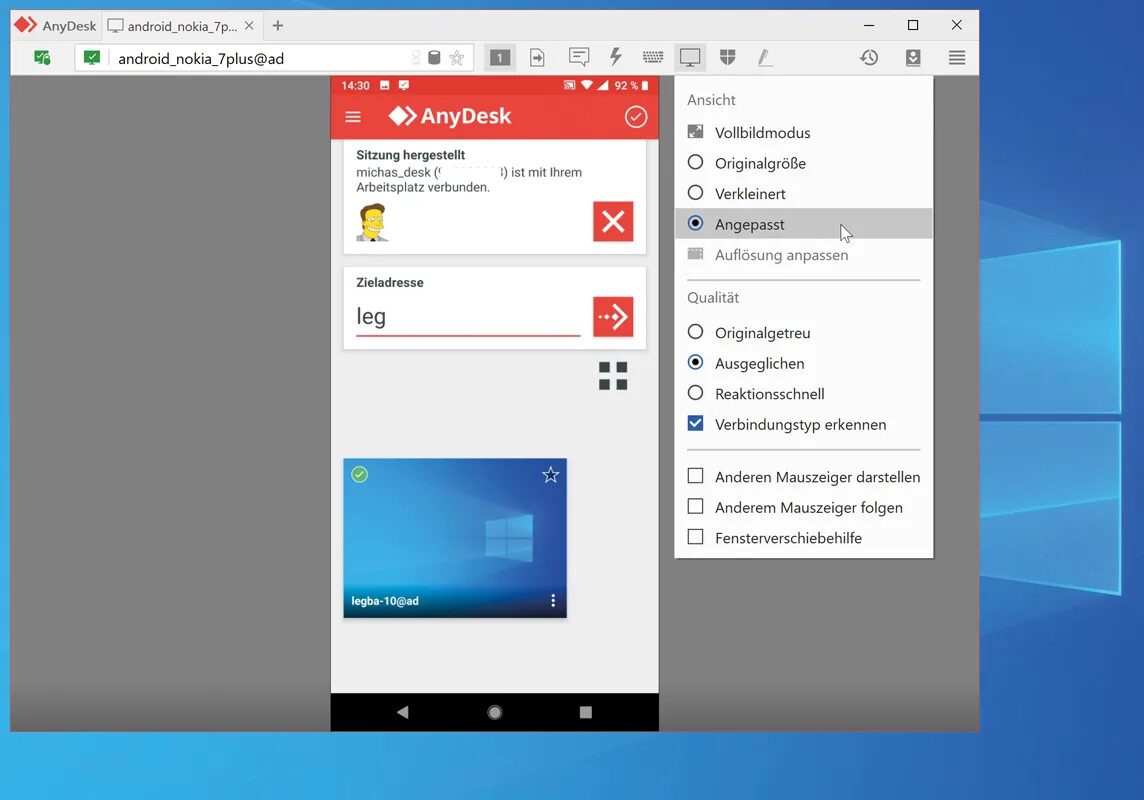Select Ausgeglichen quality option
Image resolution: width=1144 pixels, height=800 pixels.
click(804, 363)
